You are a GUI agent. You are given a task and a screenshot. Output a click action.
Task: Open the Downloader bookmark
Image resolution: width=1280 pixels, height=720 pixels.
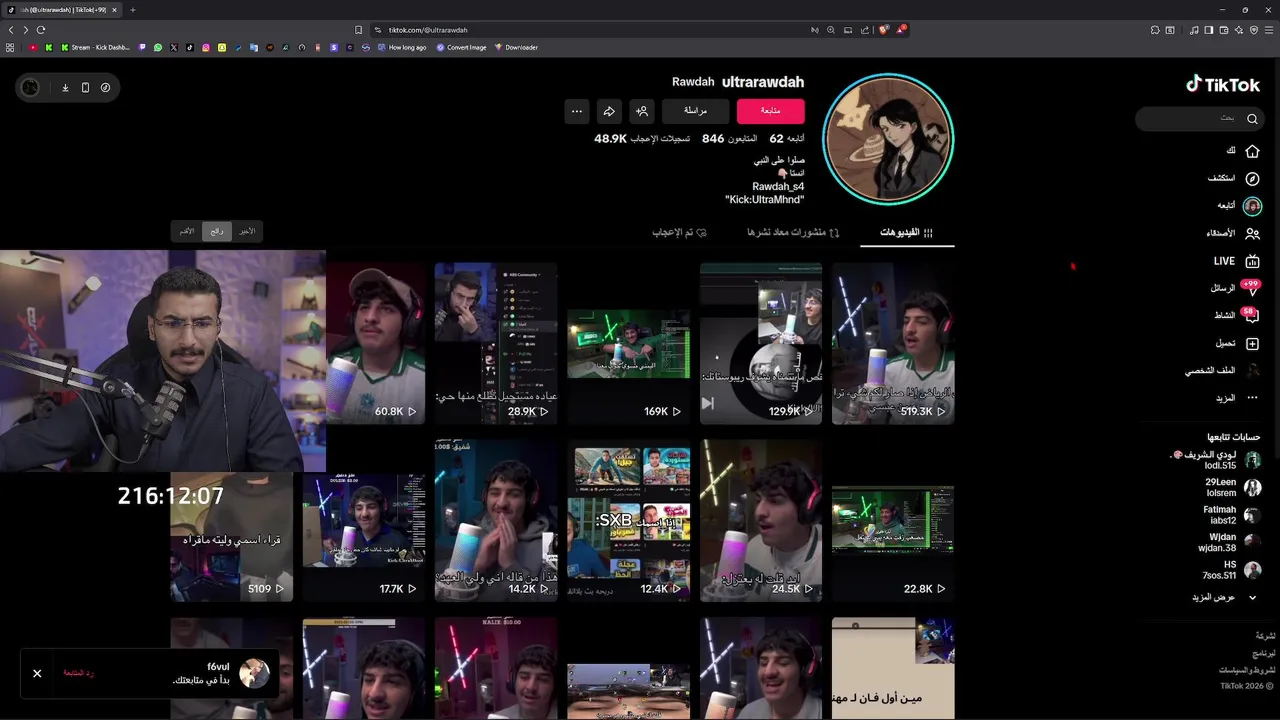tap(516, 47)
